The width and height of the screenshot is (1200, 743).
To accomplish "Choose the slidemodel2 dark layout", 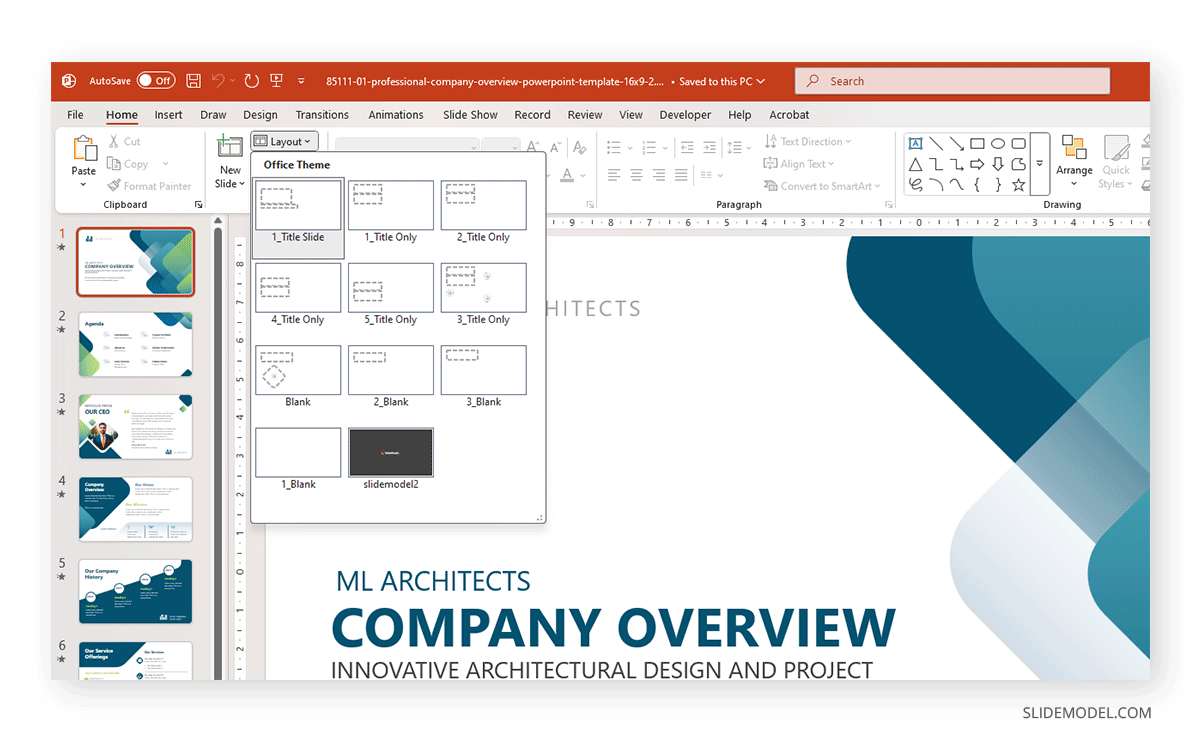I will (391, 453).
